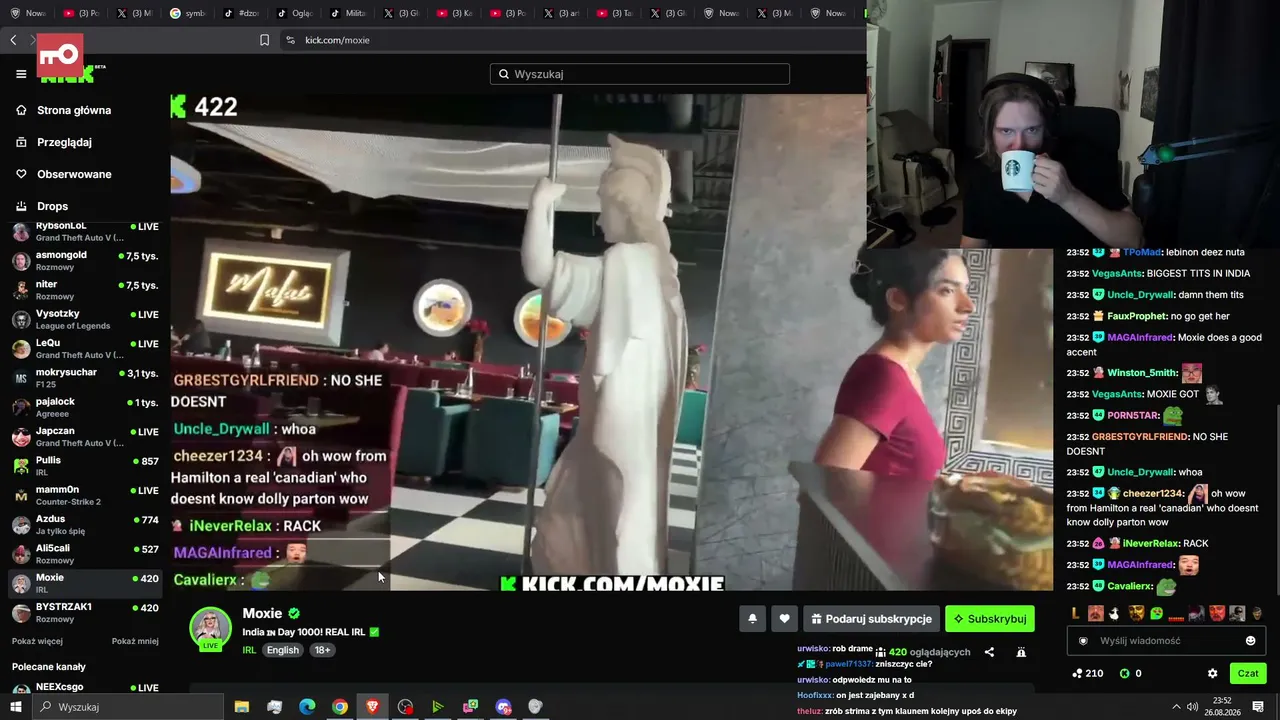This screenshot has height=720, width=1280.
Task: Open RybsonLoL's channel in the sidebar
Action: point(85,232)
